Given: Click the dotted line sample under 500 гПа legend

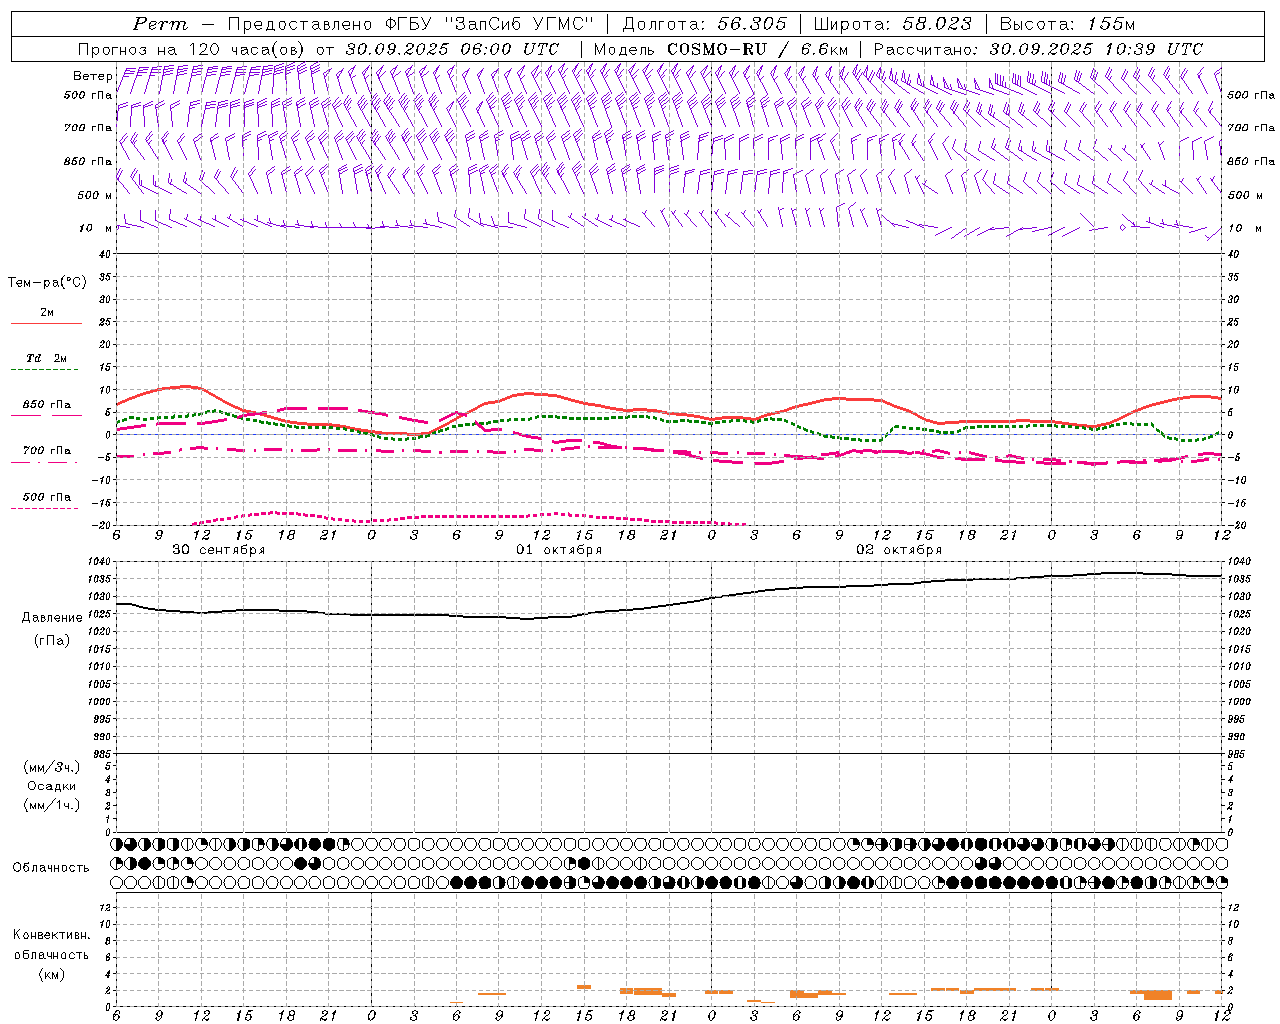Looking at the screenshot, I should [45, 509].
